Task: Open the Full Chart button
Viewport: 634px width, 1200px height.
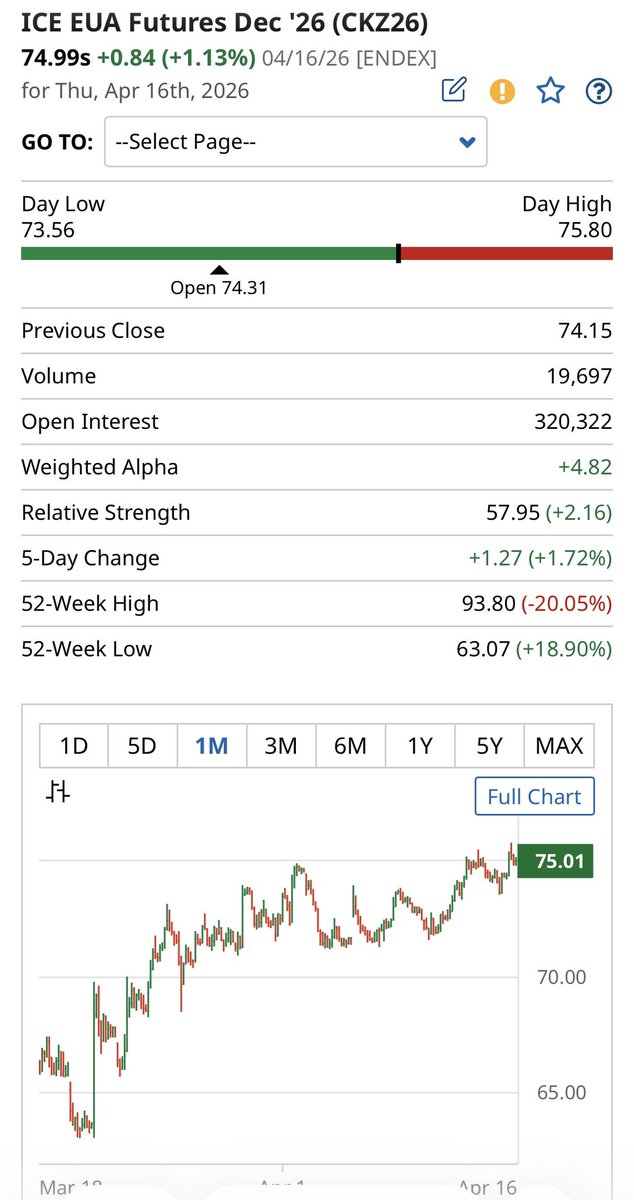Action: [534, 797]
